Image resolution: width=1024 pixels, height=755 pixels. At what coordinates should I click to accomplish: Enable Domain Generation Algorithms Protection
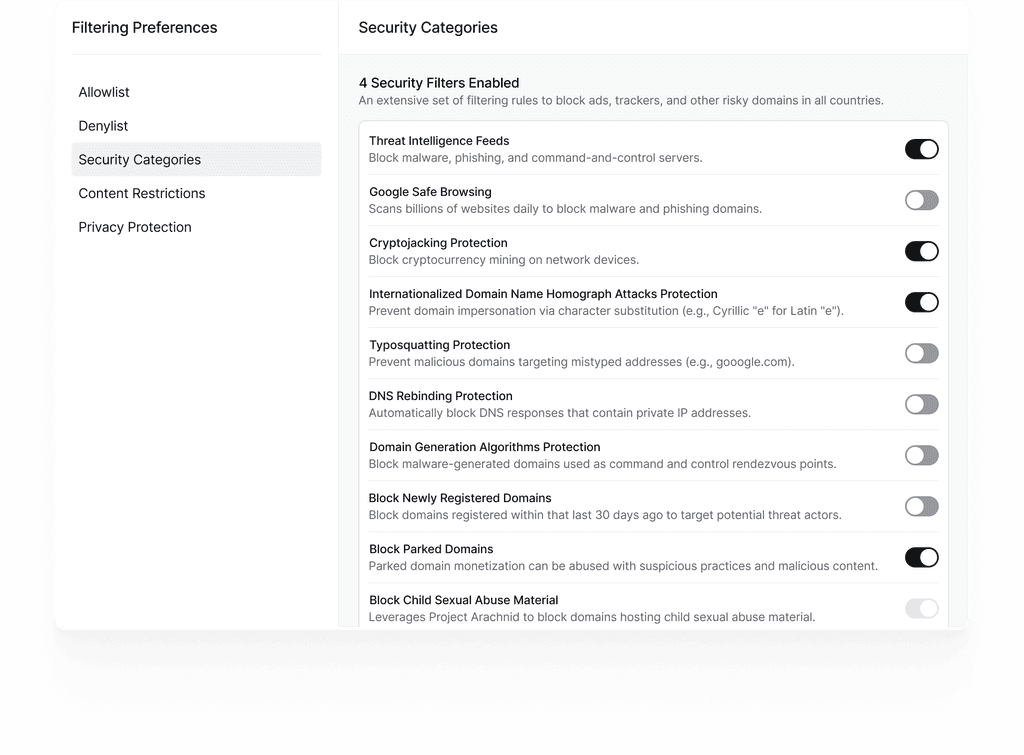(x=921, y=455)
